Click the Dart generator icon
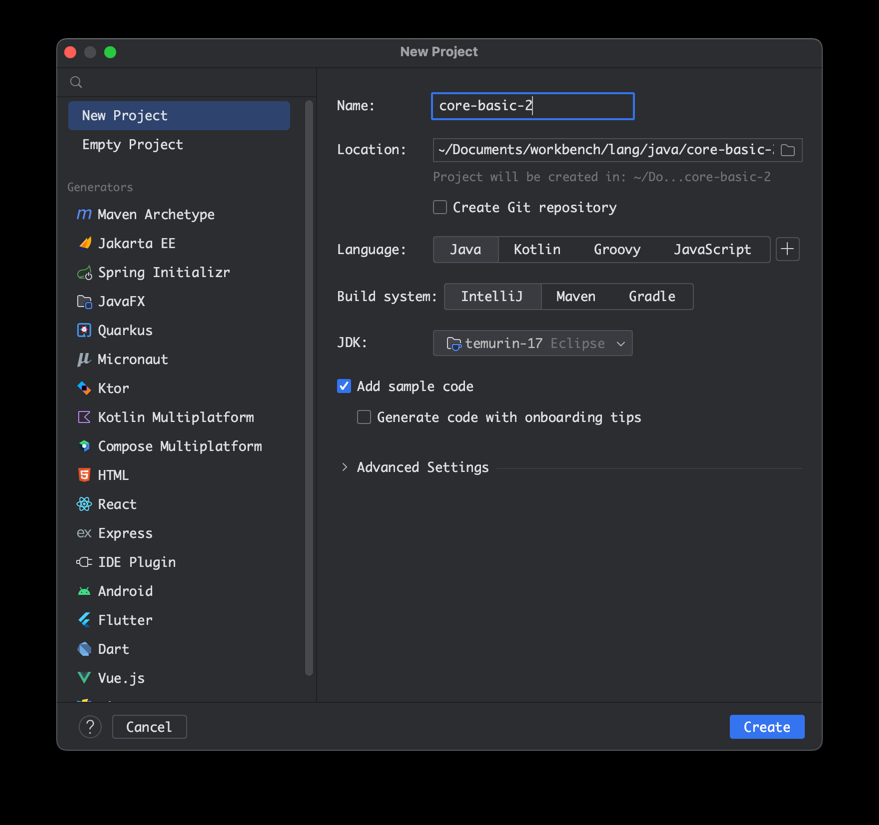The height and width of the screenshot is (825, 879). coord(84,649)
